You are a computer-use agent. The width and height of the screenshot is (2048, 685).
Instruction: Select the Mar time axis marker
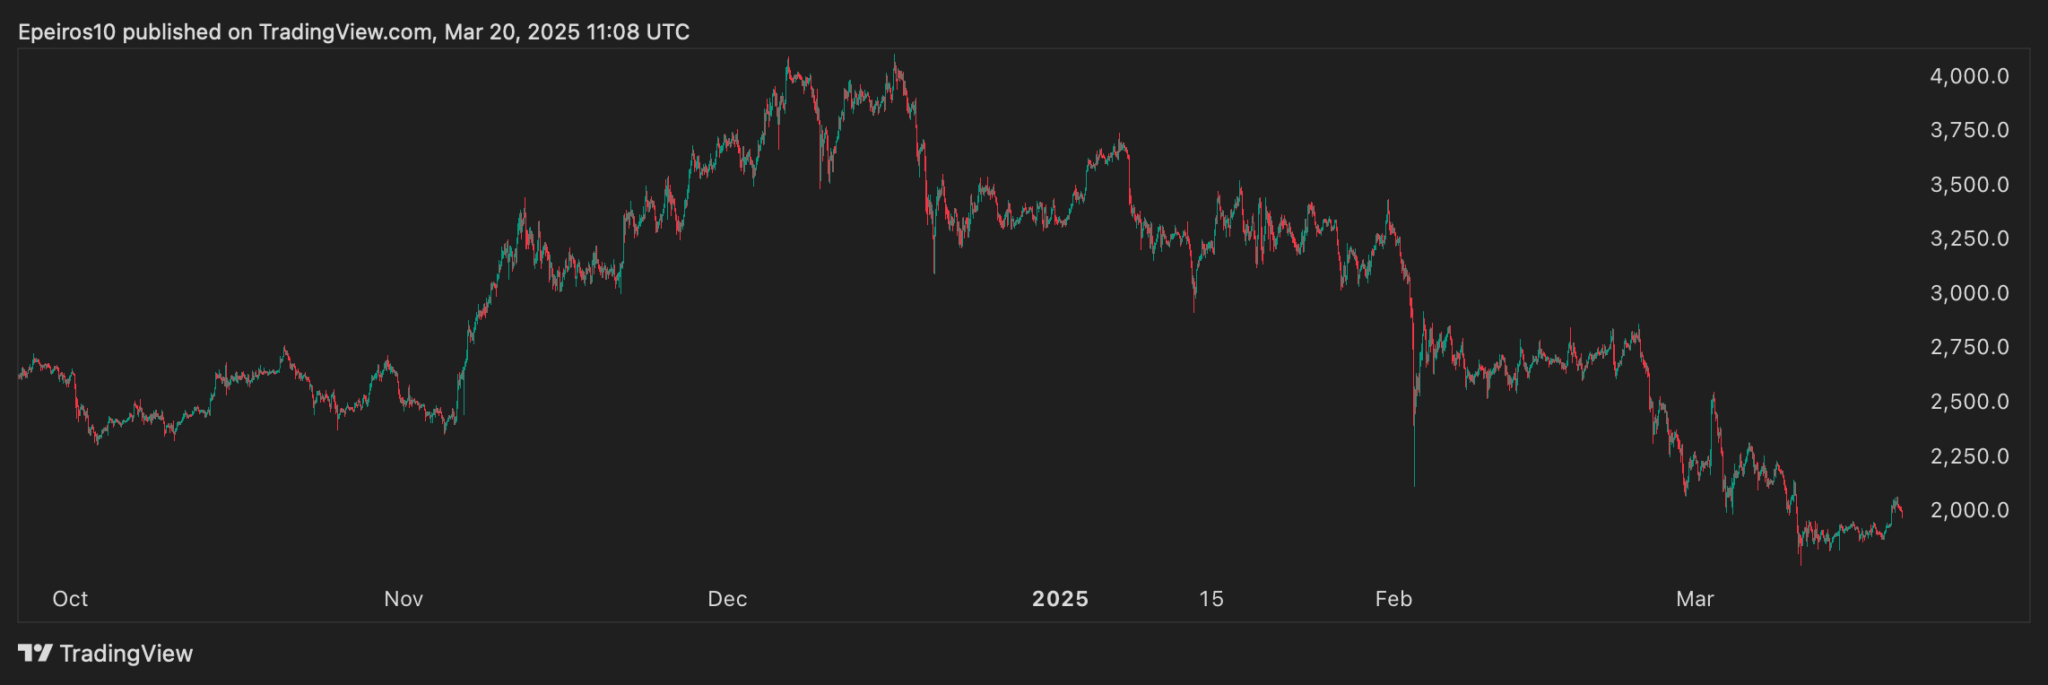[x=1695, y=599]
